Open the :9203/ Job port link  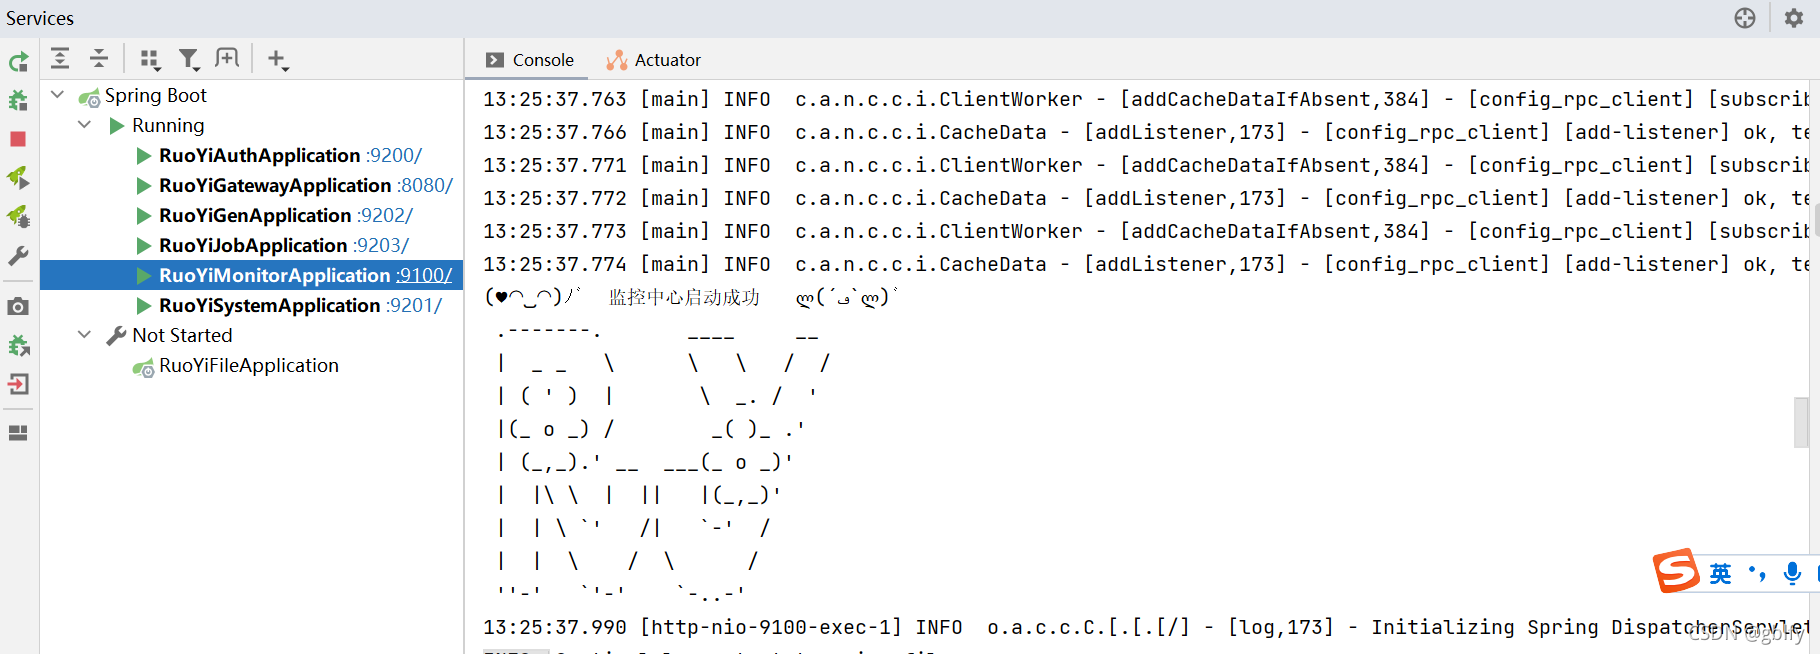tap(381, 245)
